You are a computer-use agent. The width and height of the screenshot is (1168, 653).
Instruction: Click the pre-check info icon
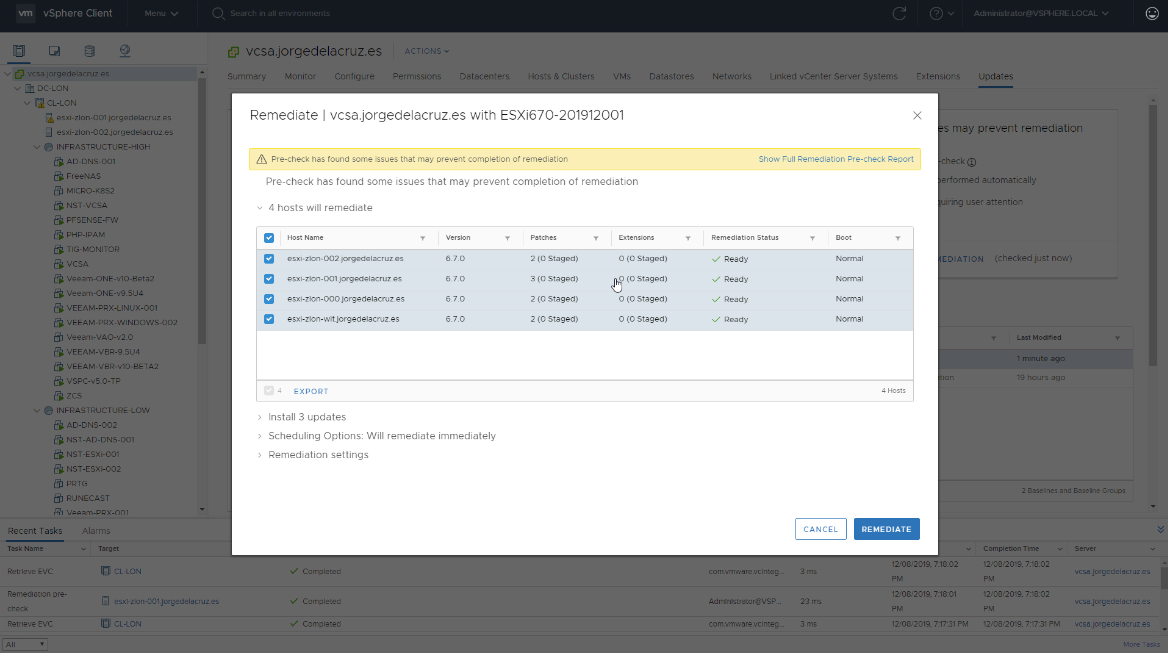pos(971,162)
